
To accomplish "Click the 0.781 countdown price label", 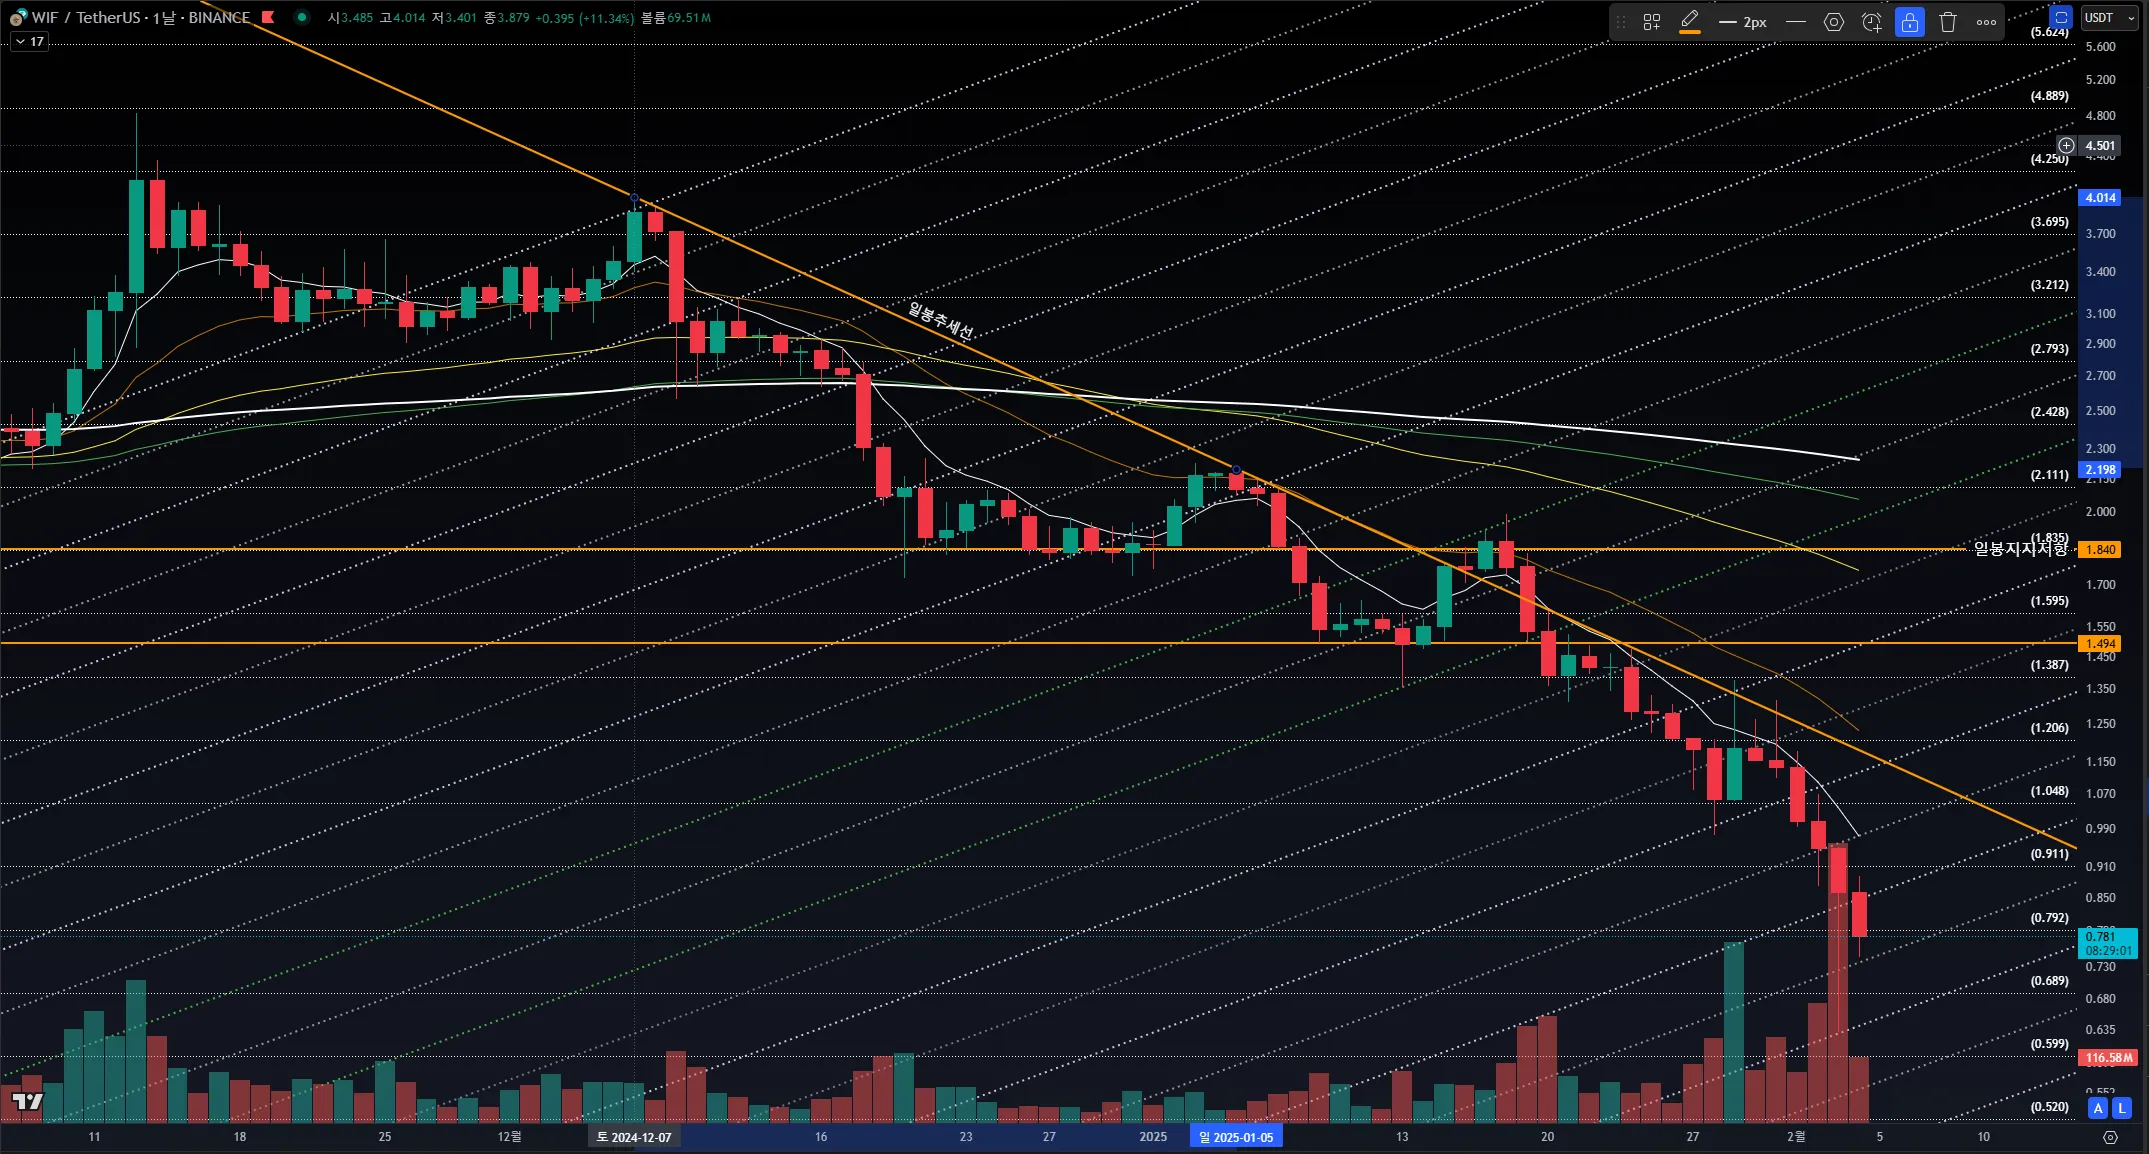I will [2107, 943].
